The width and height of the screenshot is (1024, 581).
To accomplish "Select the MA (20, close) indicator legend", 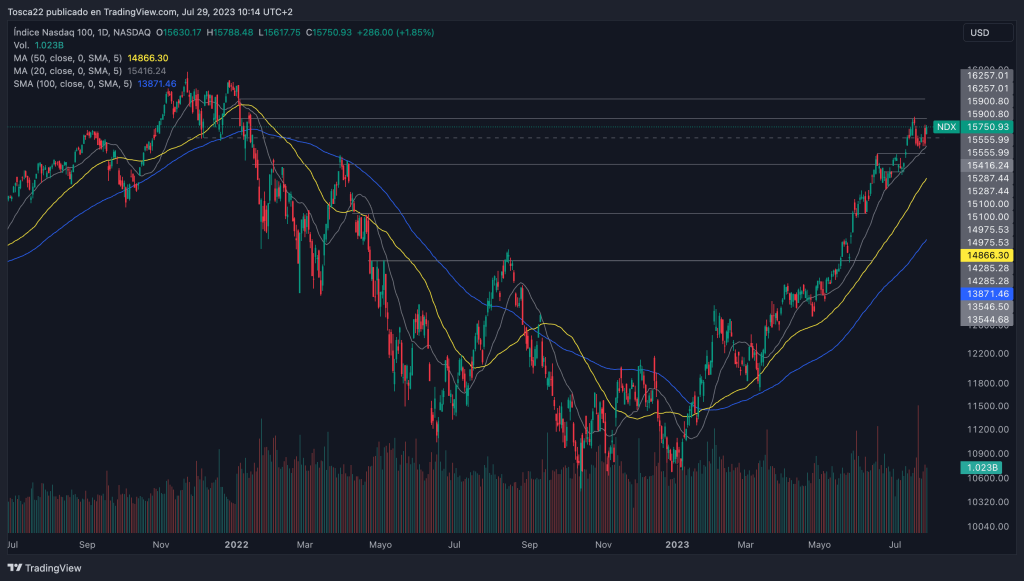I will (67, 71).
